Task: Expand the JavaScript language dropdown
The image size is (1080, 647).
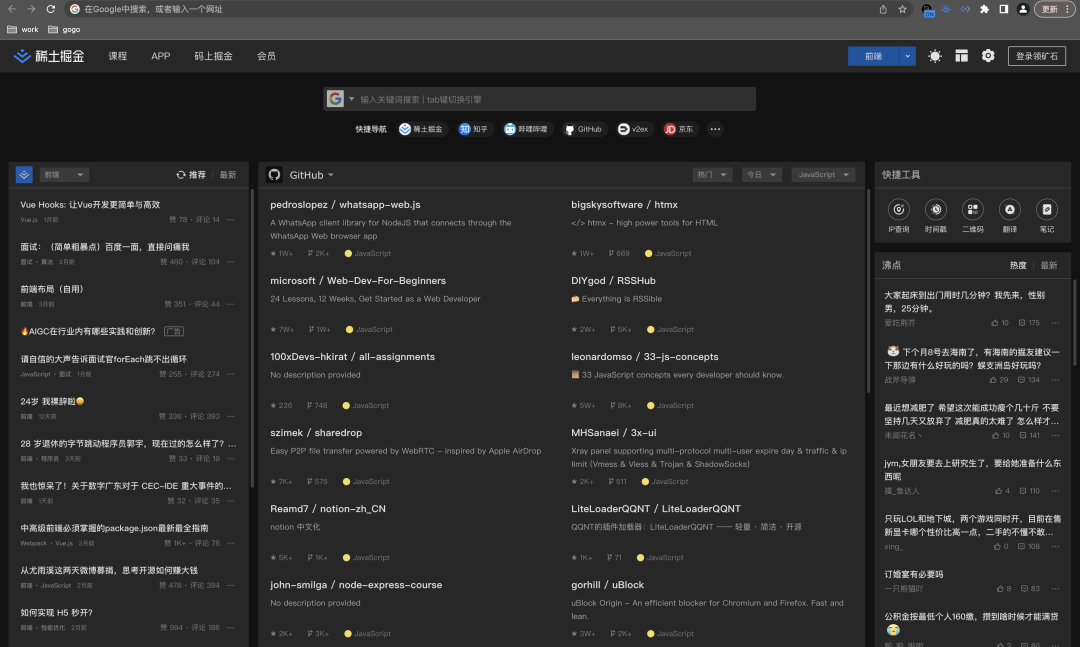Action: tap(823, 175)
